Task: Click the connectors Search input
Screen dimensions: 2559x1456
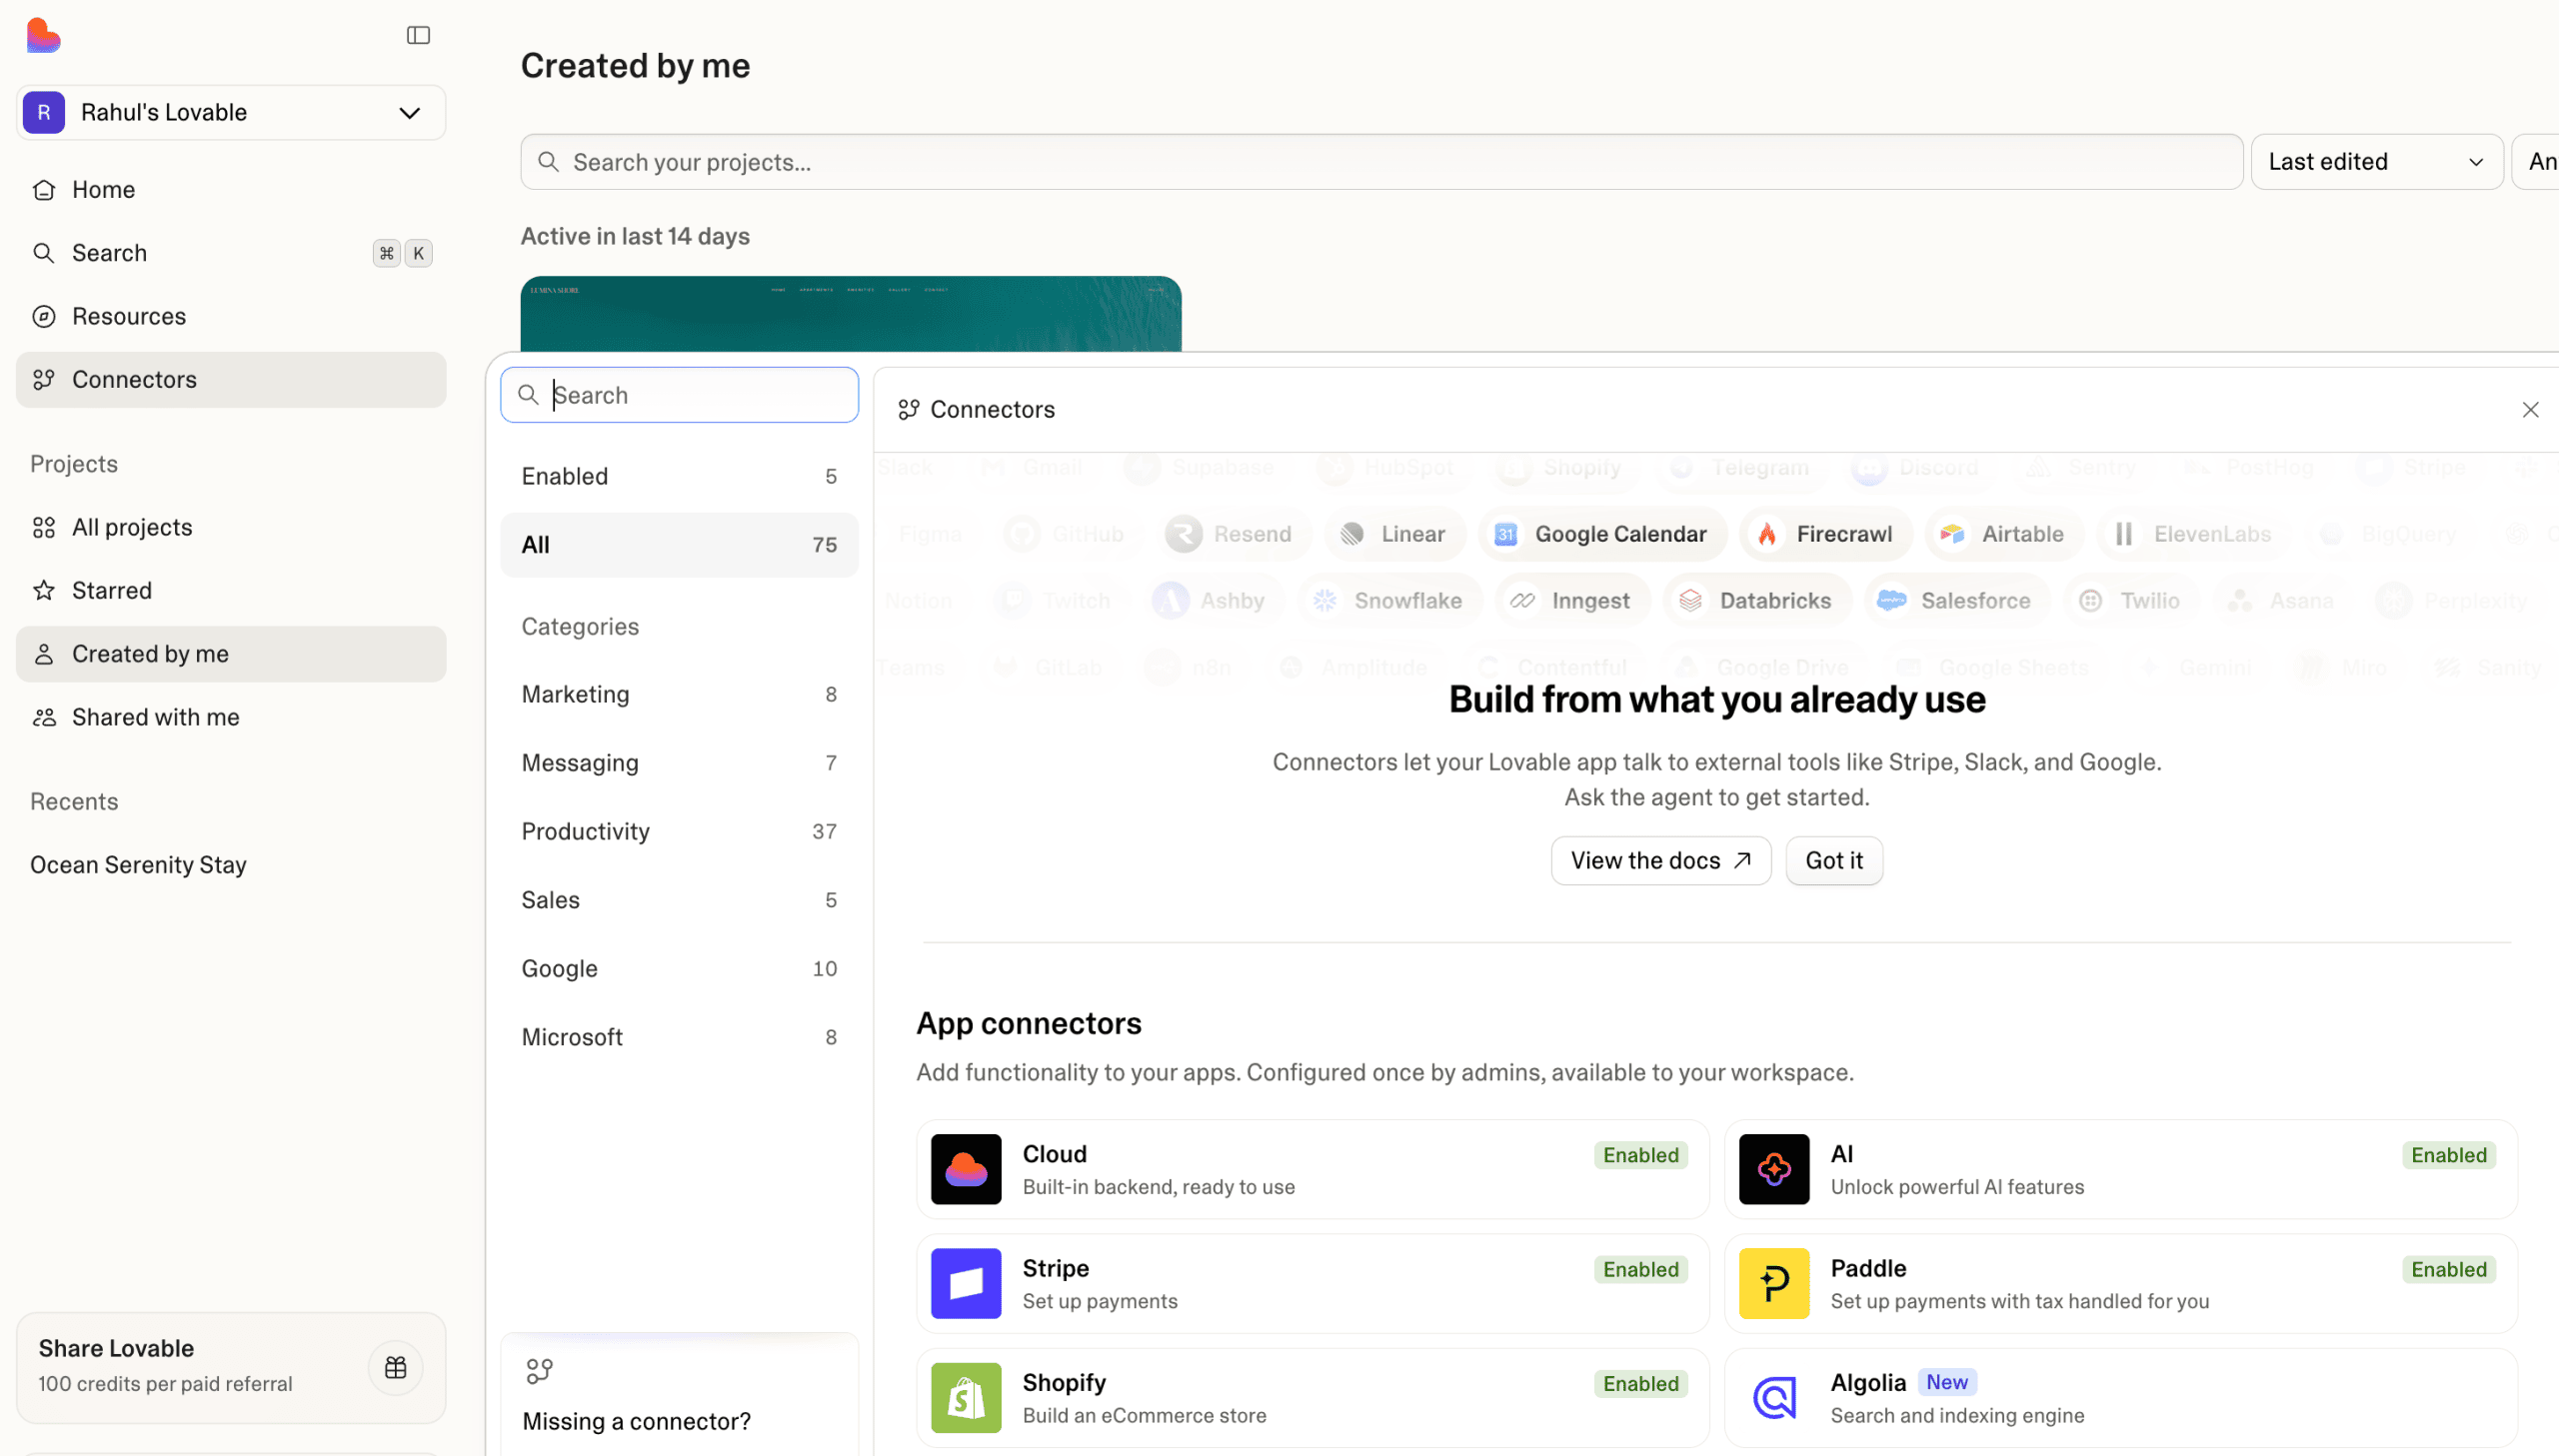Action: pyautogui.click(x=679, y=395)
